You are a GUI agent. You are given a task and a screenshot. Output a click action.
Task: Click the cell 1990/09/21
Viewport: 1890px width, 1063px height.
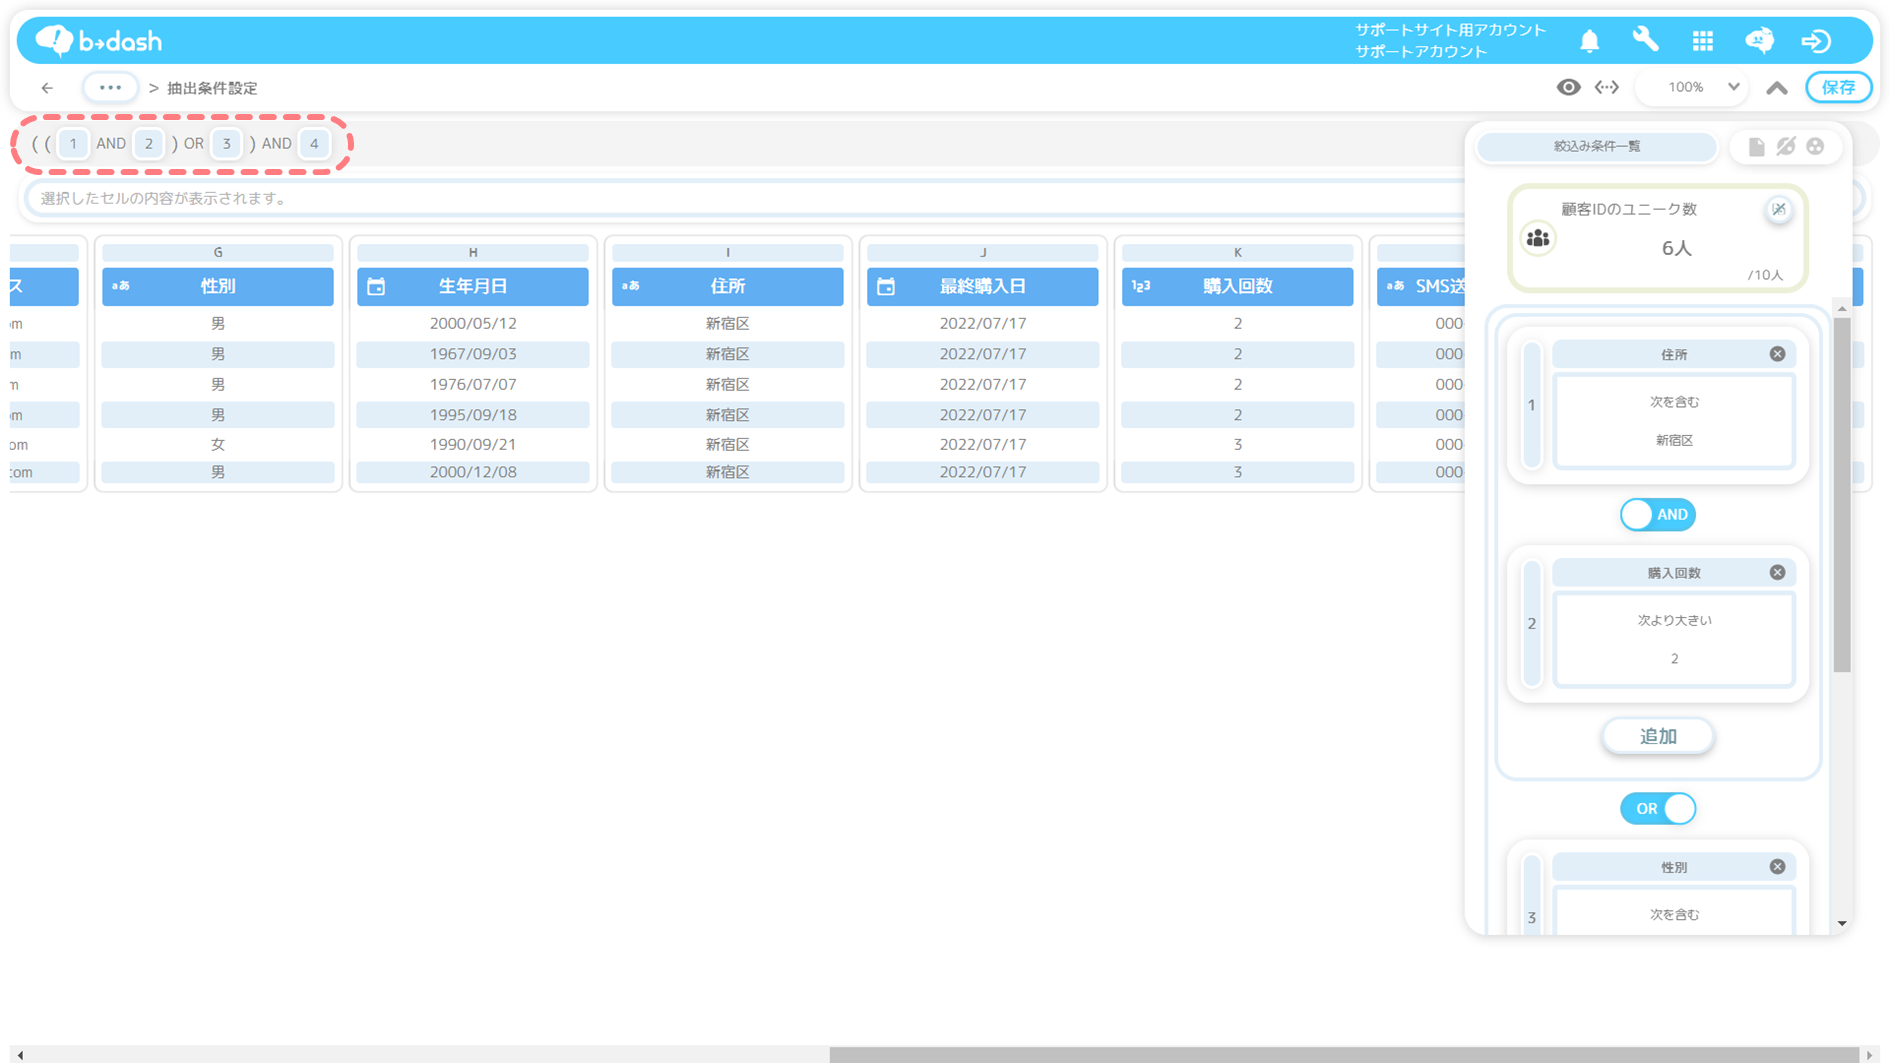(473, 444)
